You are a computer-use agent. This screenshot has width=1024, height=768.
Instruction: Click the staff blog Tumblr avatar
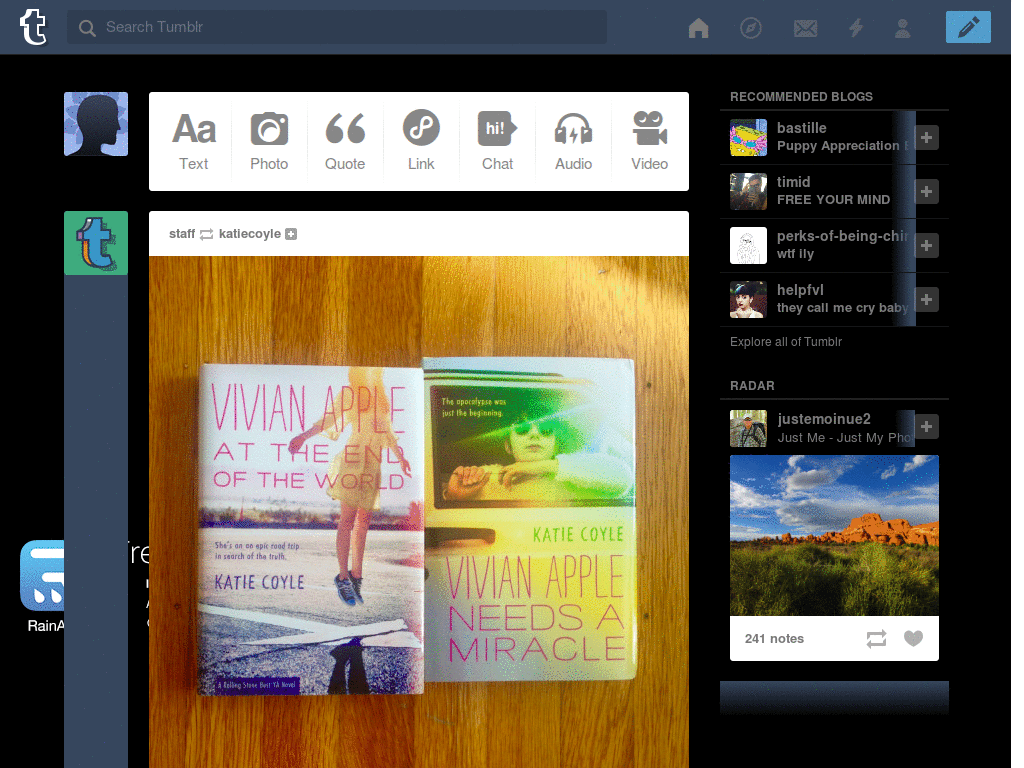point(96,243)
